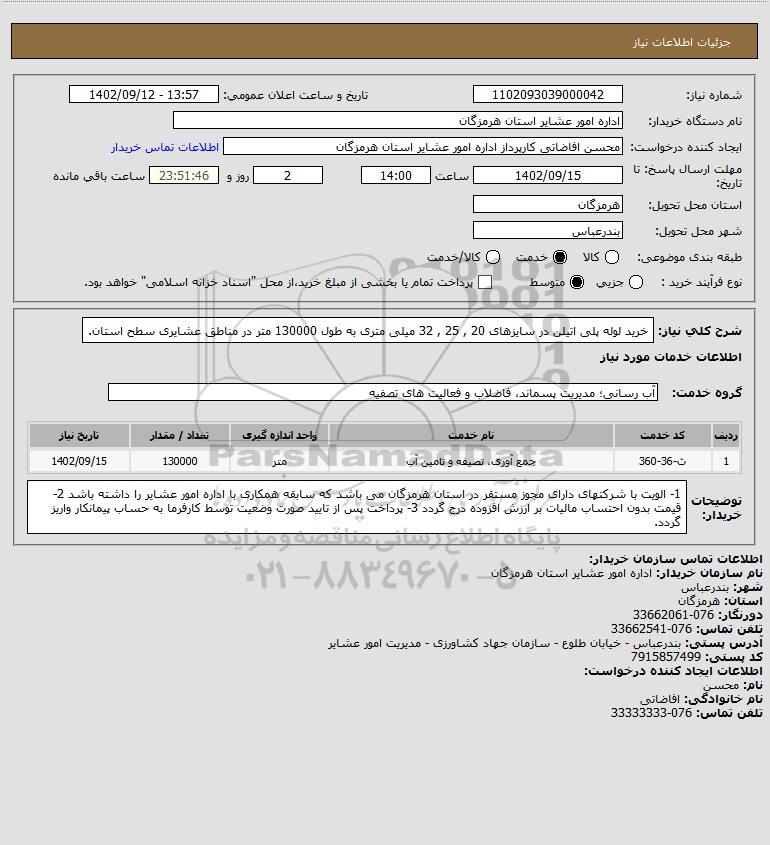770x845 pixels.
Task: Click the کد خدمت column header
Action: (662, 435)
